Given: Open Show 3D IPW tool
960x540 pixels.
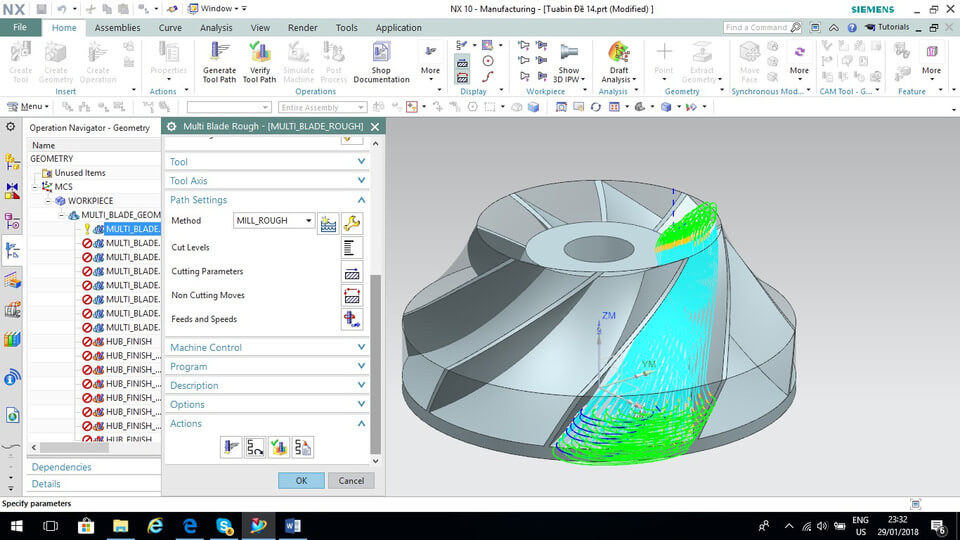Looking at the screenshot, I should (569, 62).
